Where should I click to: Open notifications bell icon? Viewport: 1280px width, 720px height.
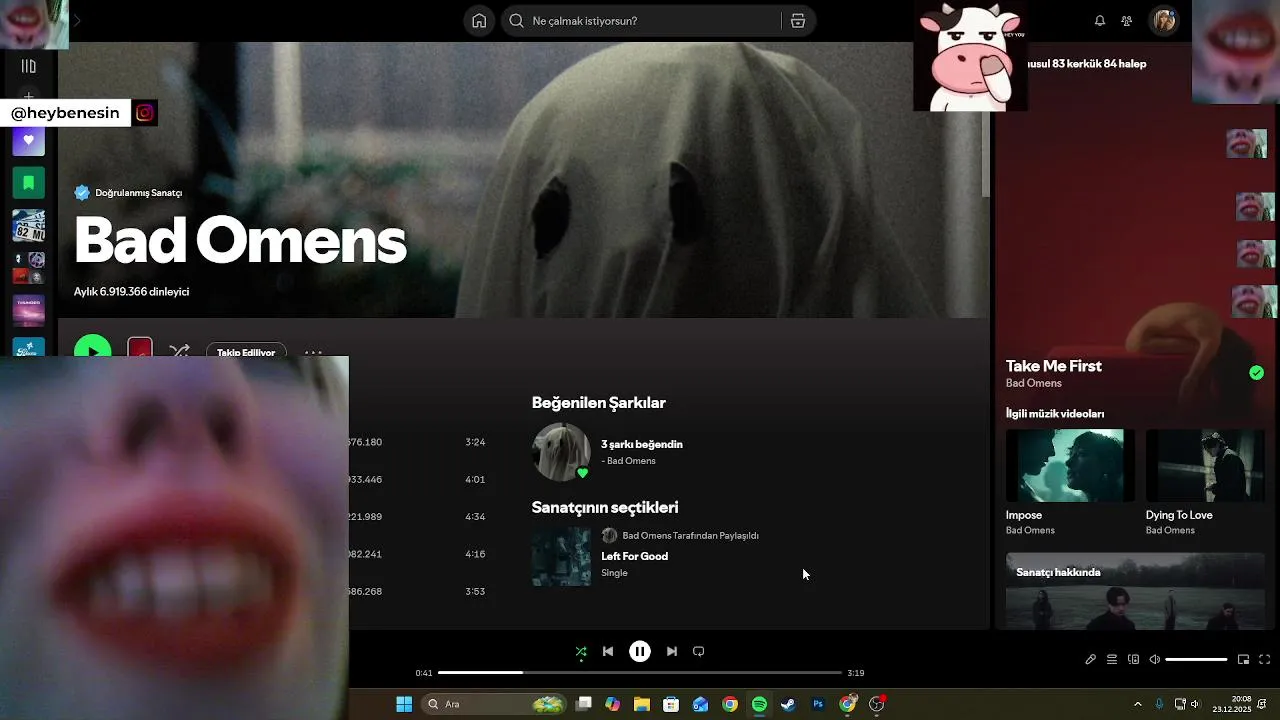(1100, 21)
